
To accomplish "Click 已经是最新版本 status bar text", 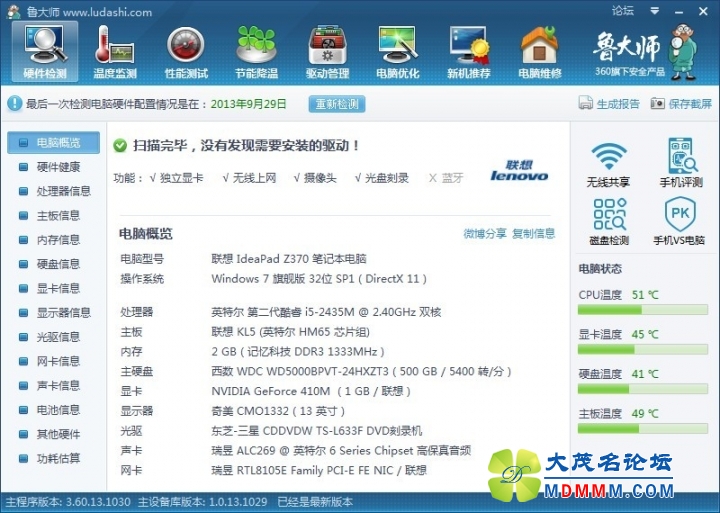I will coord(315,502).
